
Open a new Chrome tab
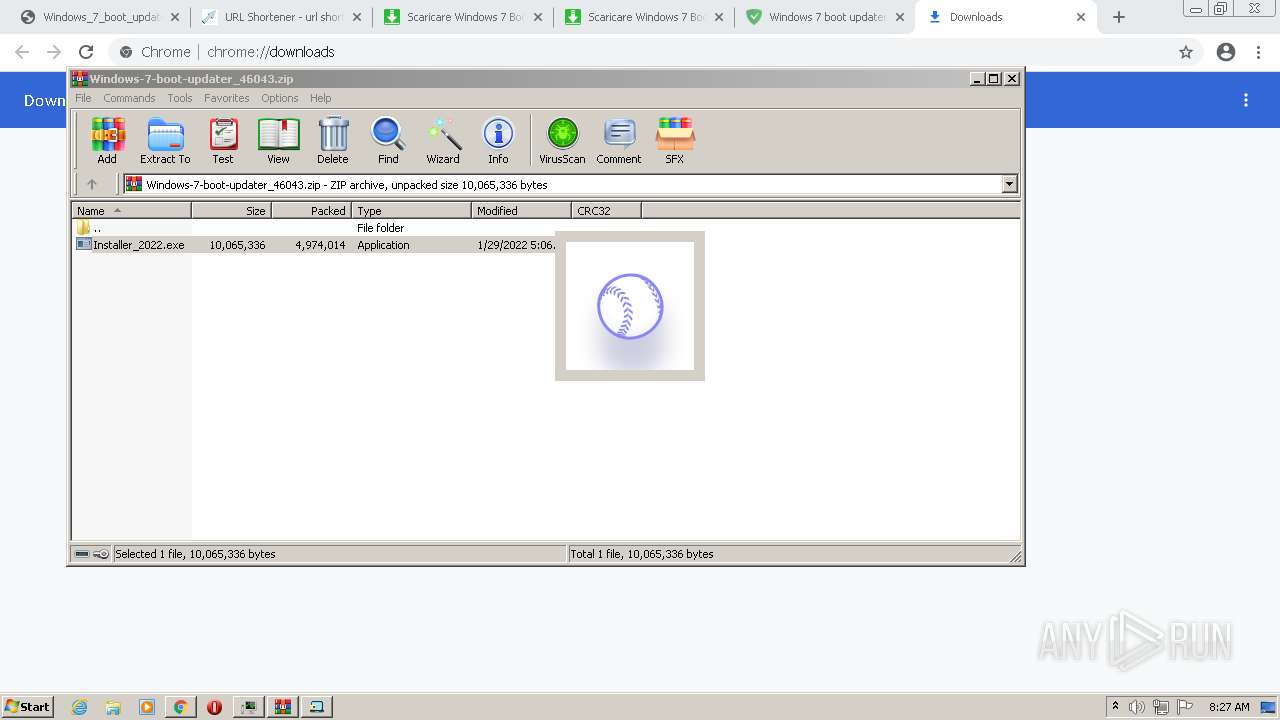pos(1119,17)
